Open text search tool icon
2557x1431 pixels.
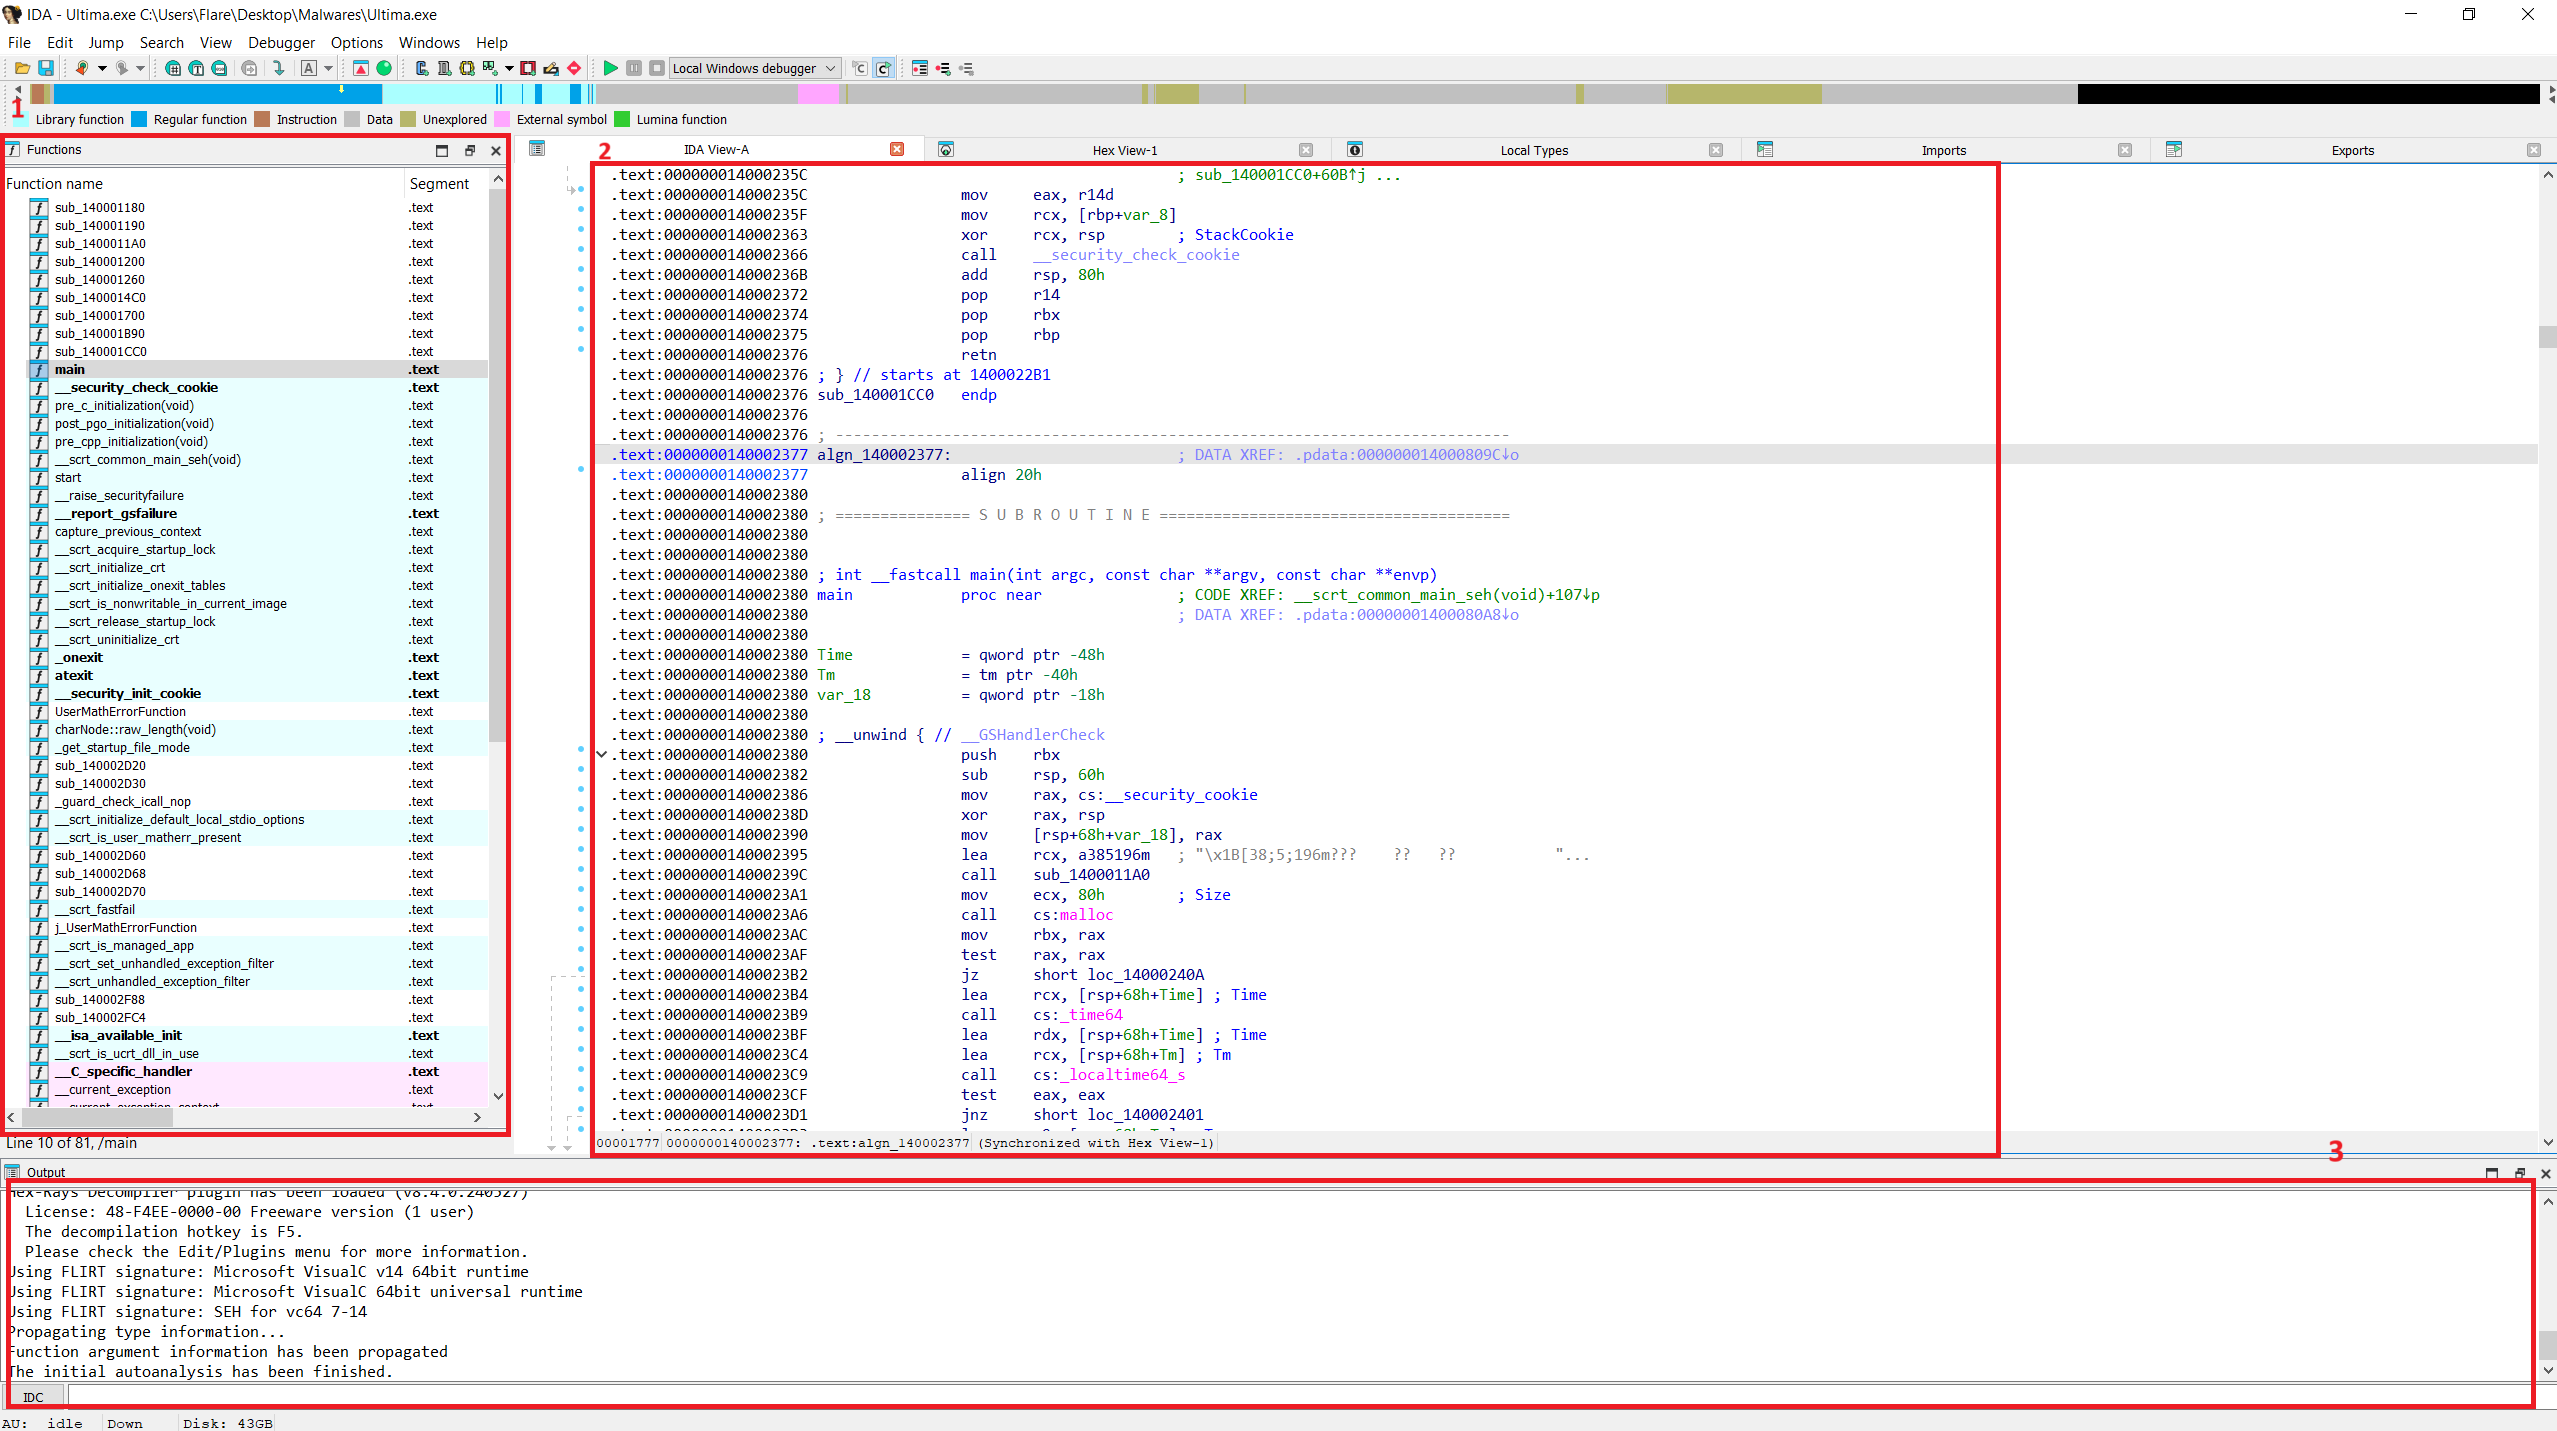click(x=196, y=68)
